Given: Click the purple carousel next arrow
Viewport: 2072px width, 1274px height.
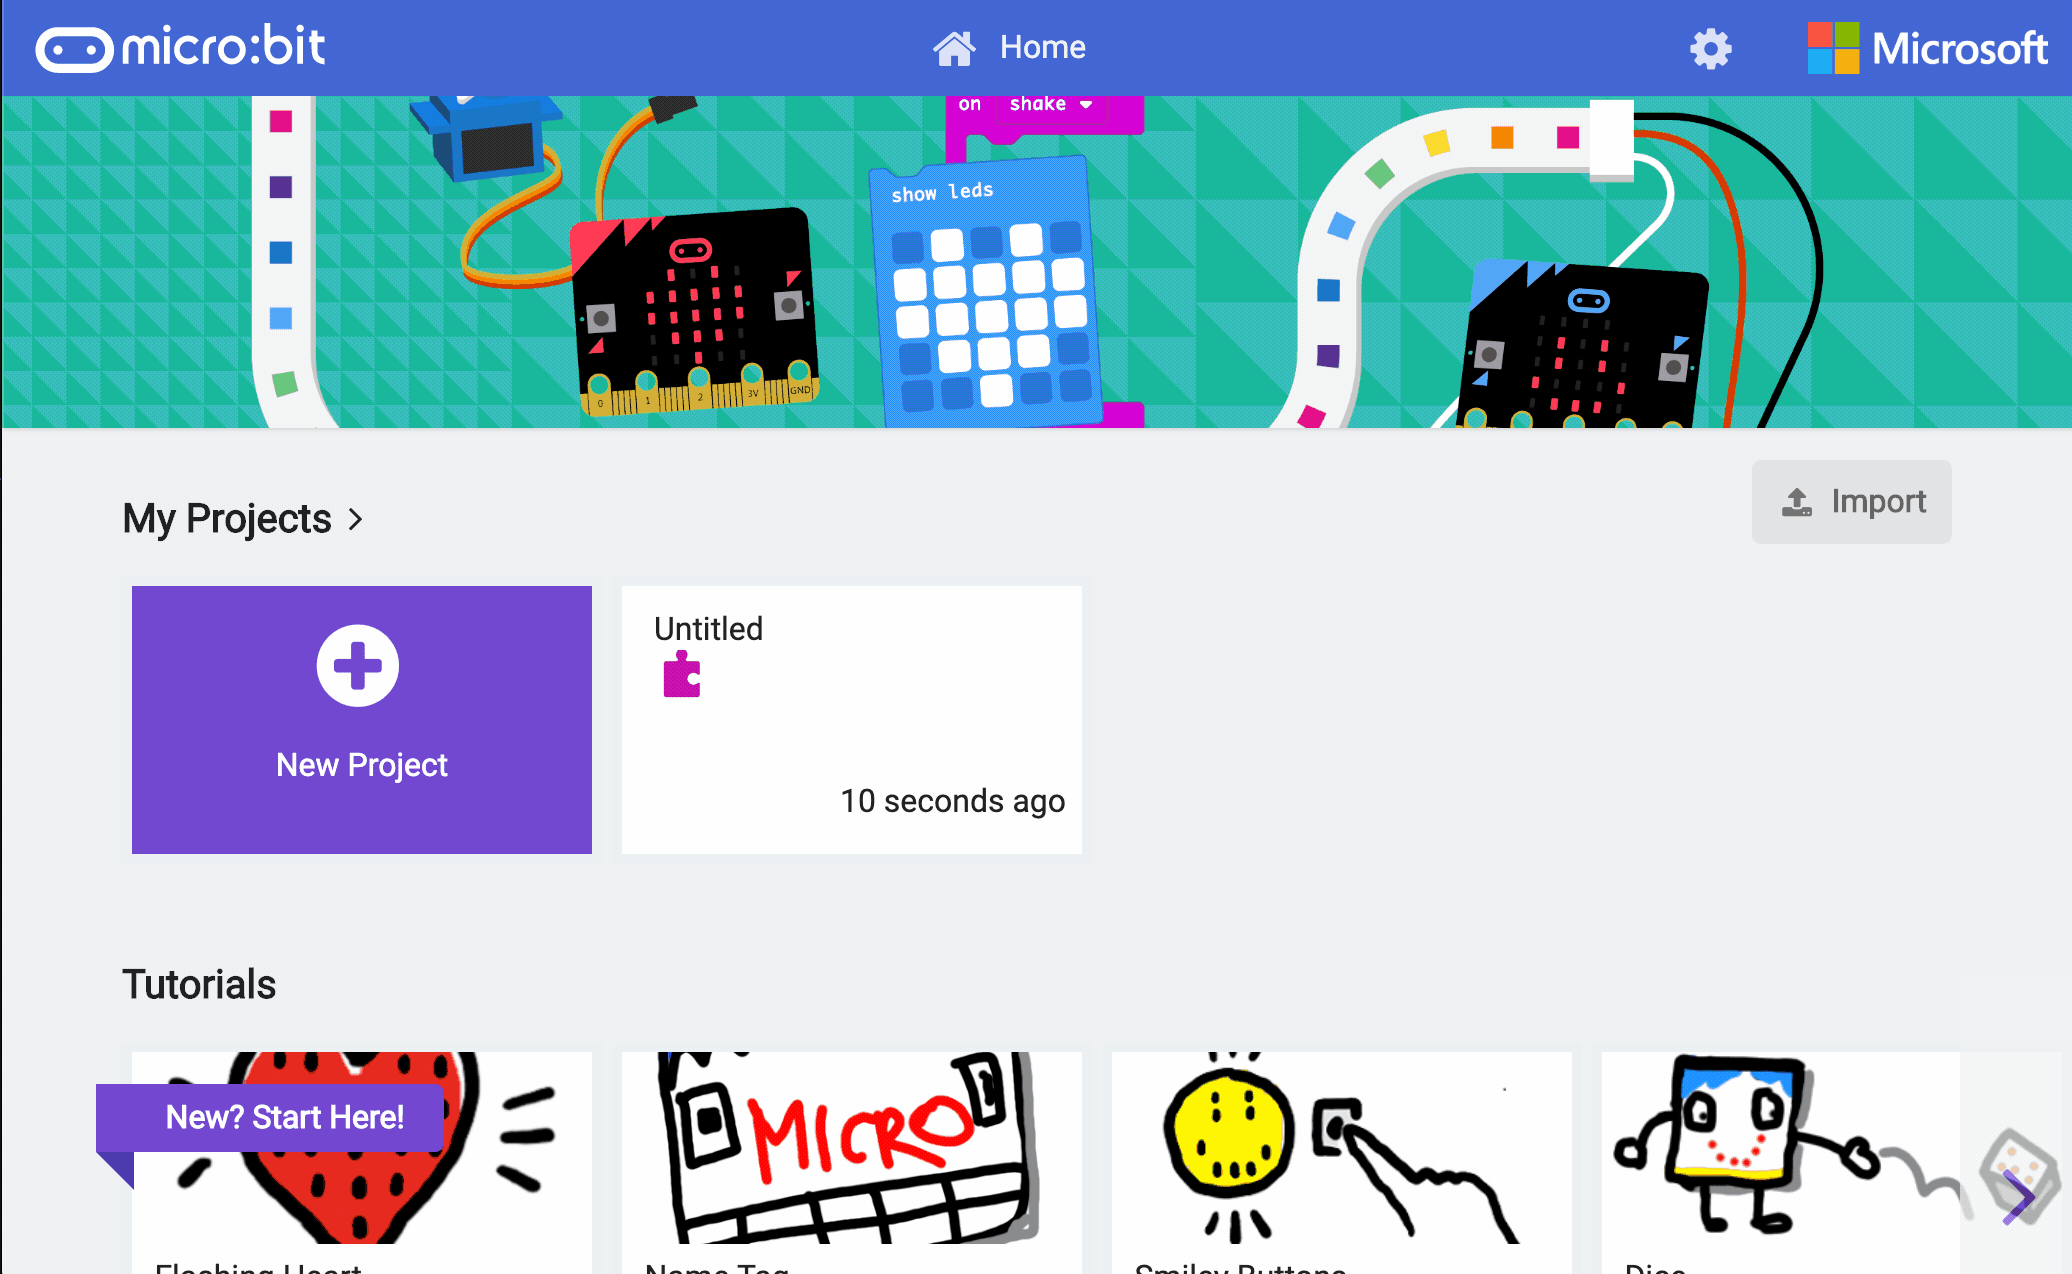Looking at the screenshot, I should tap(2018, 1197).
